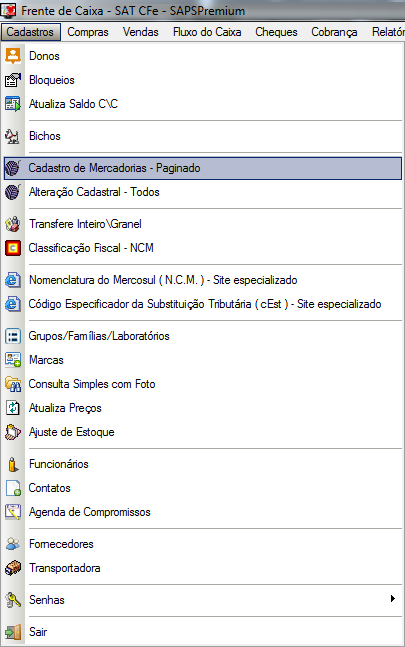
Task: Click the Transportadora truck icon
Action: [x=13, y=568]
